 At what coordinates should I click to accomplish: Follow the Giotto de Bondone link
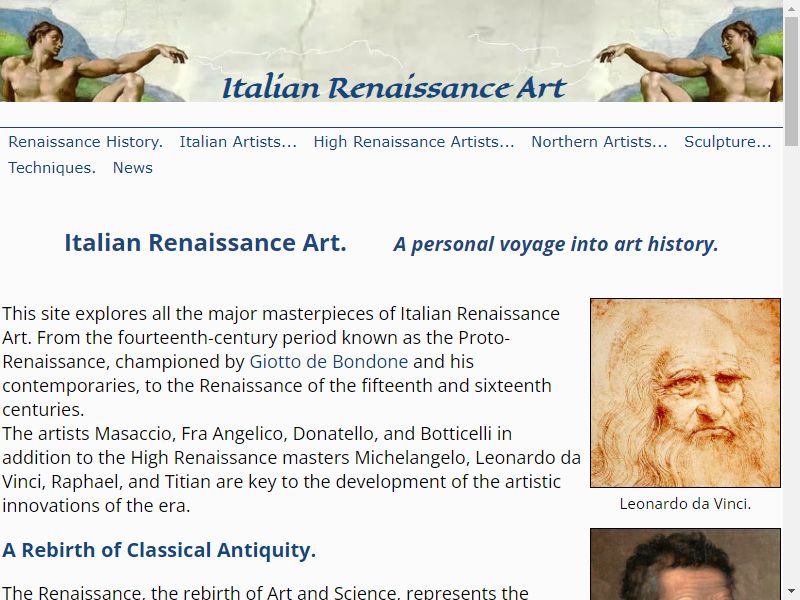(329, 362)
